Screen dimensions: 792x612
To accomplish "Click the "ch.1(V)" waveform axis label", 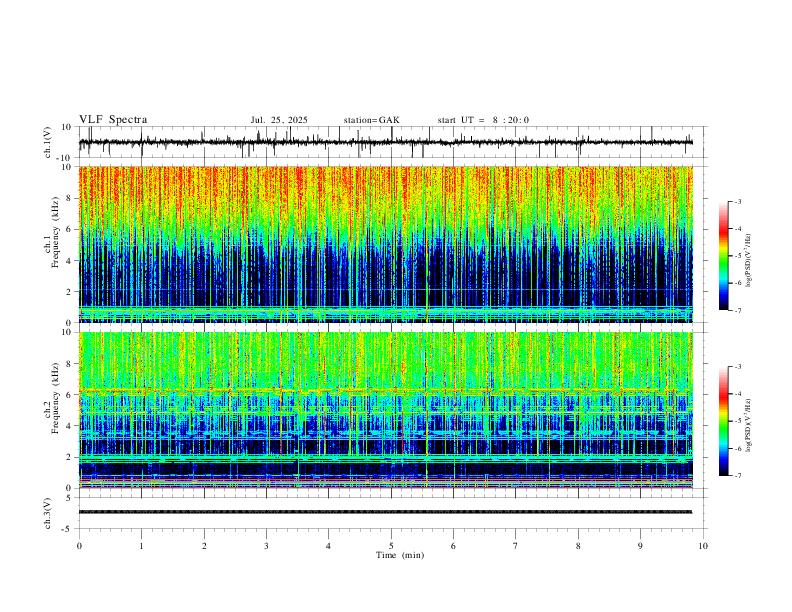I will (48, 142).
